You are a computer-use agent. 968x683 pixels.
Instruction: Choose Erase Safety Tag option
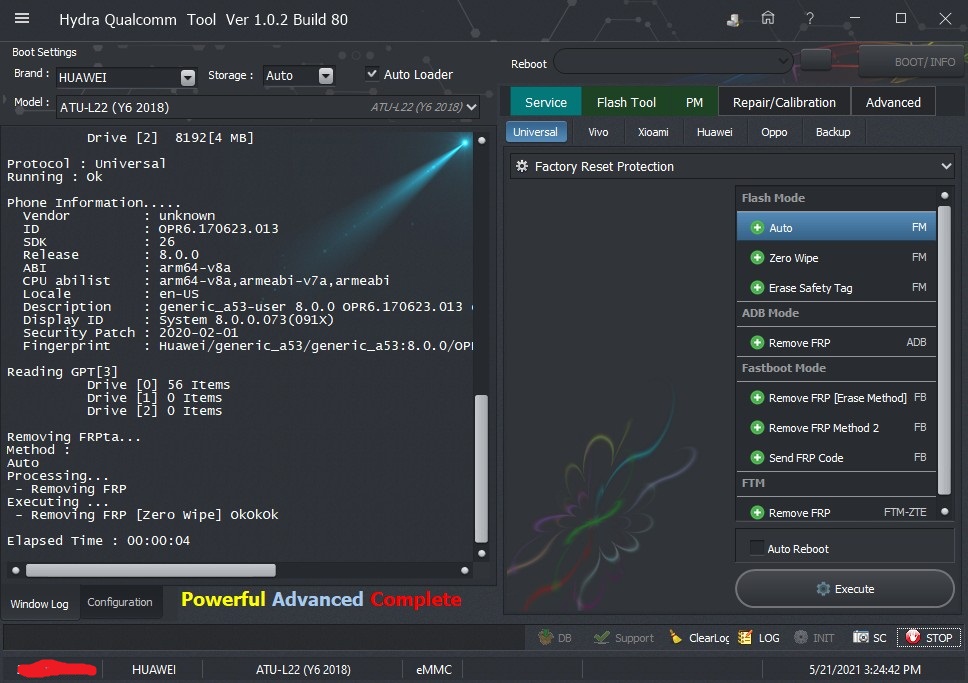coord(837,287)
